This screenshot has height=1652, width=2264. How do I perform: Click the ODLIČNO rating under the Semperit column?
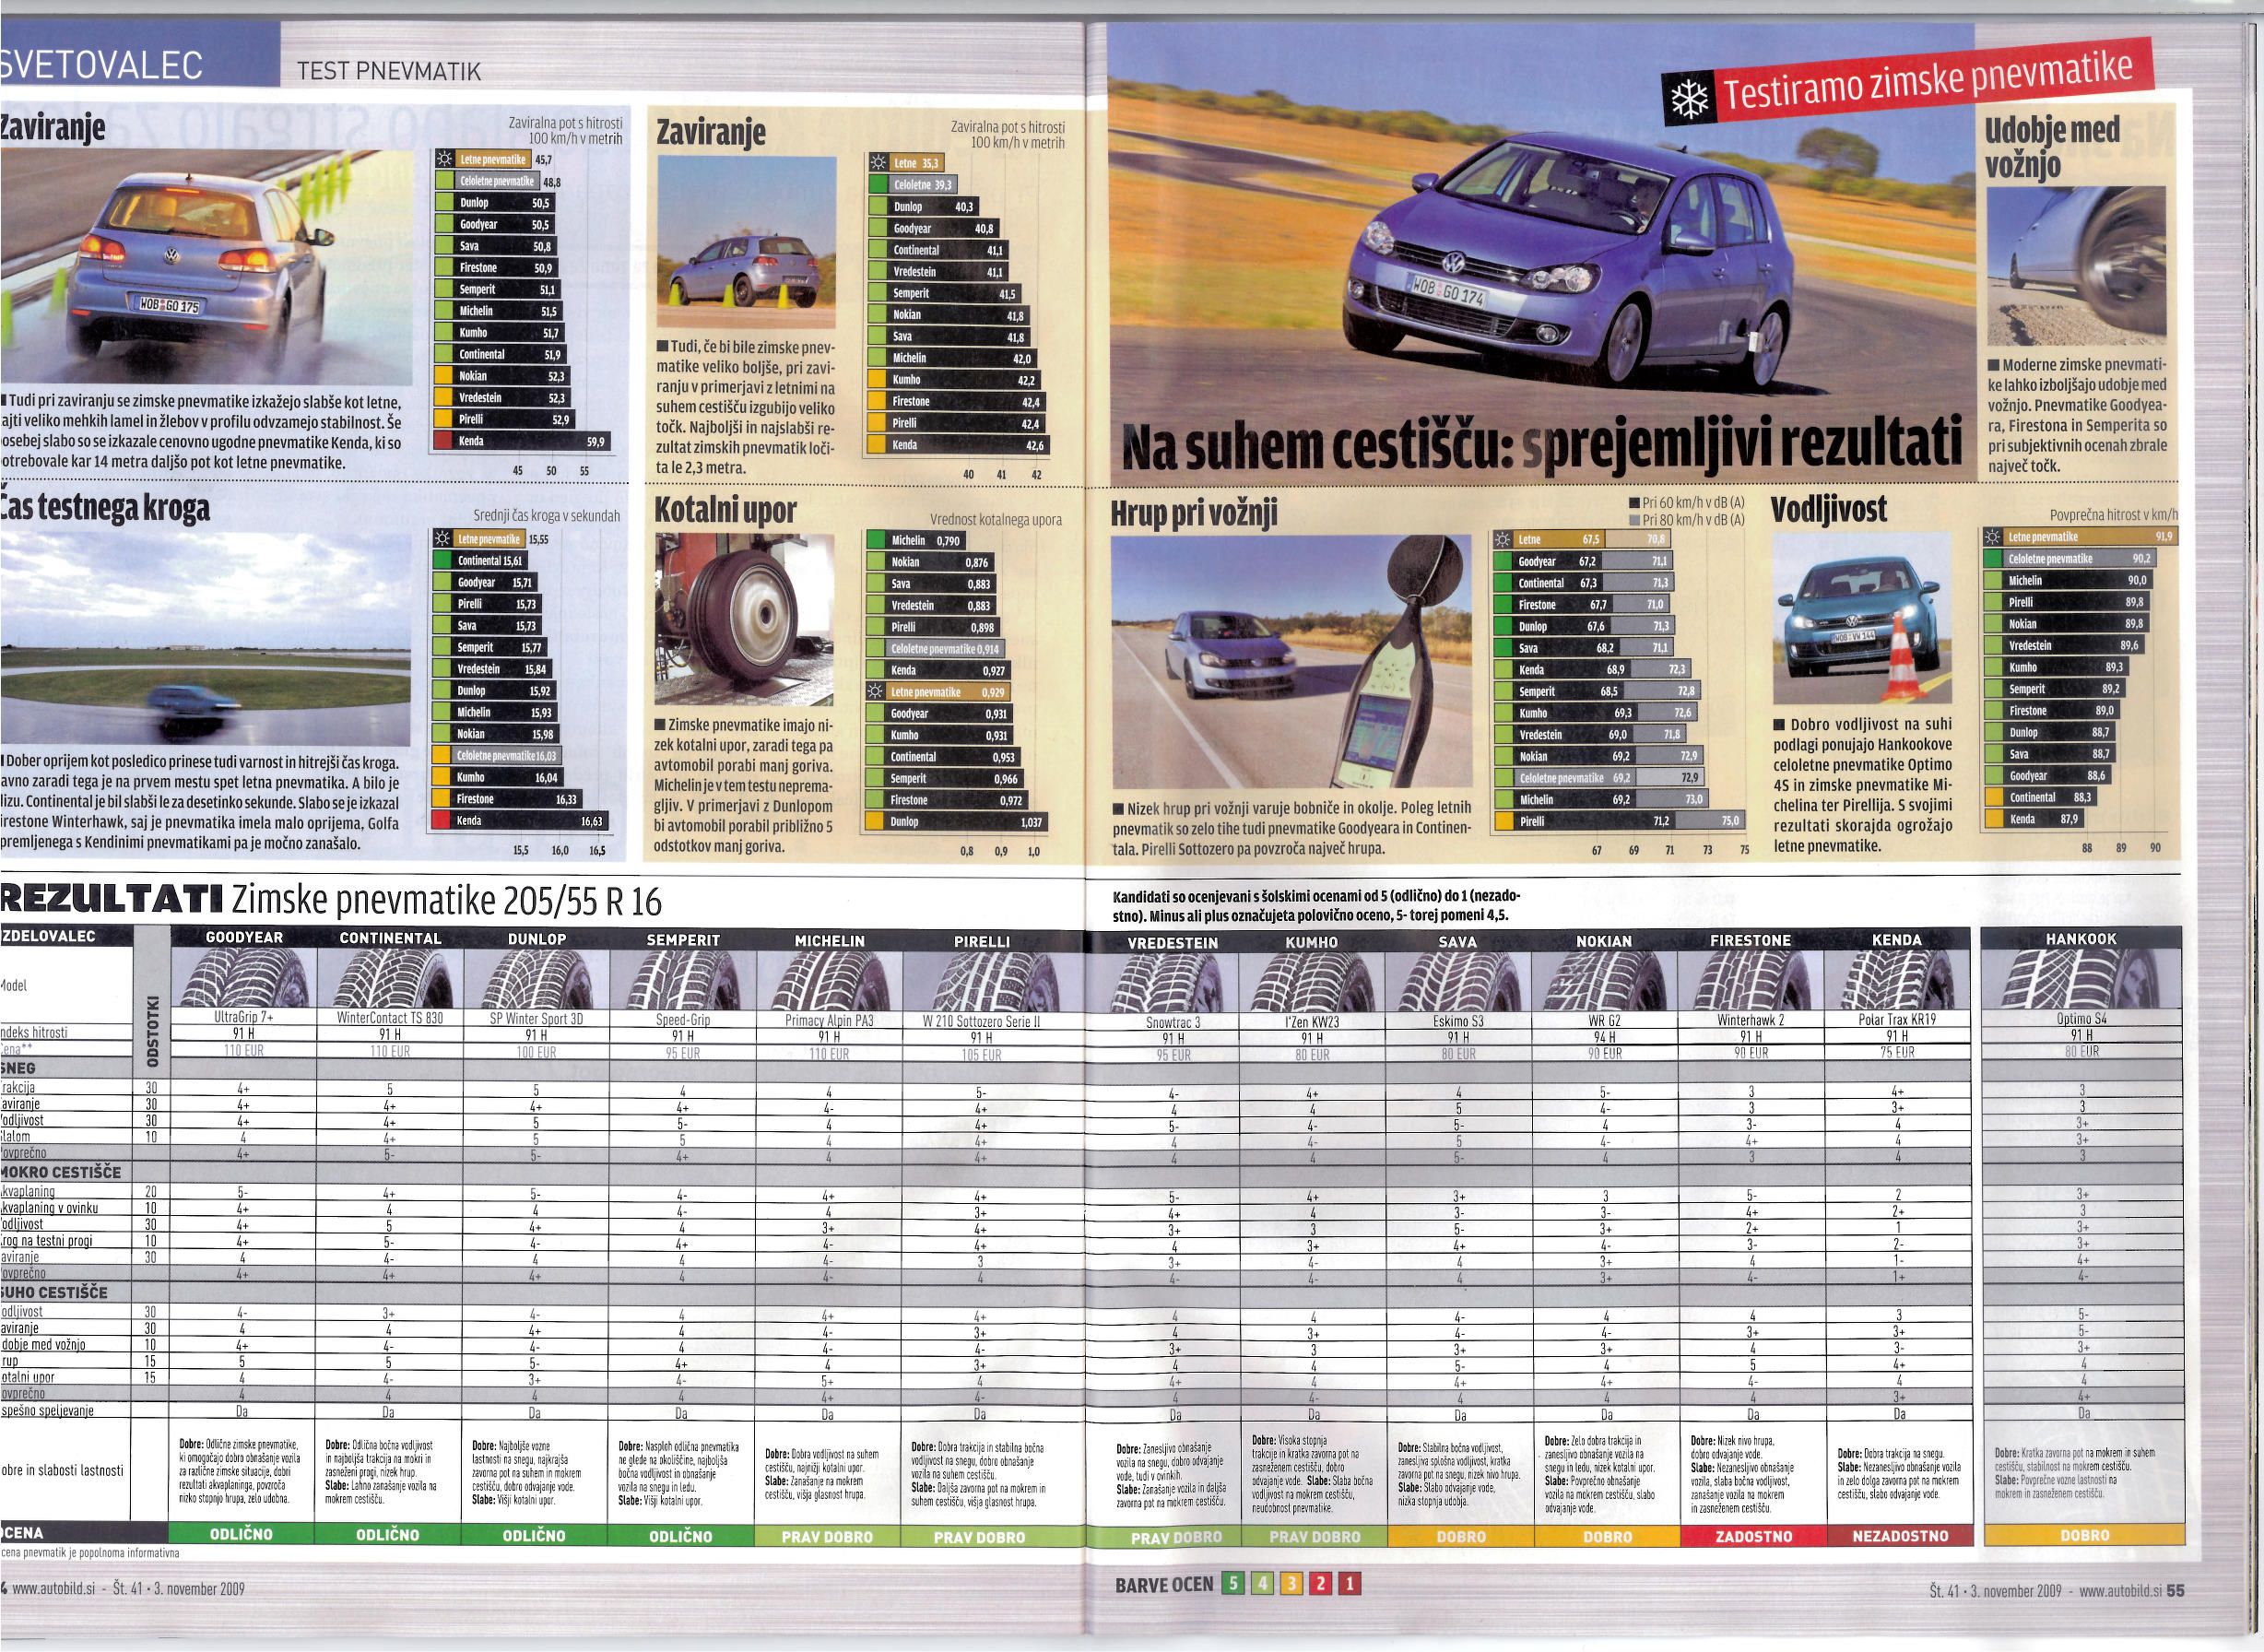tap(681, 1536)
